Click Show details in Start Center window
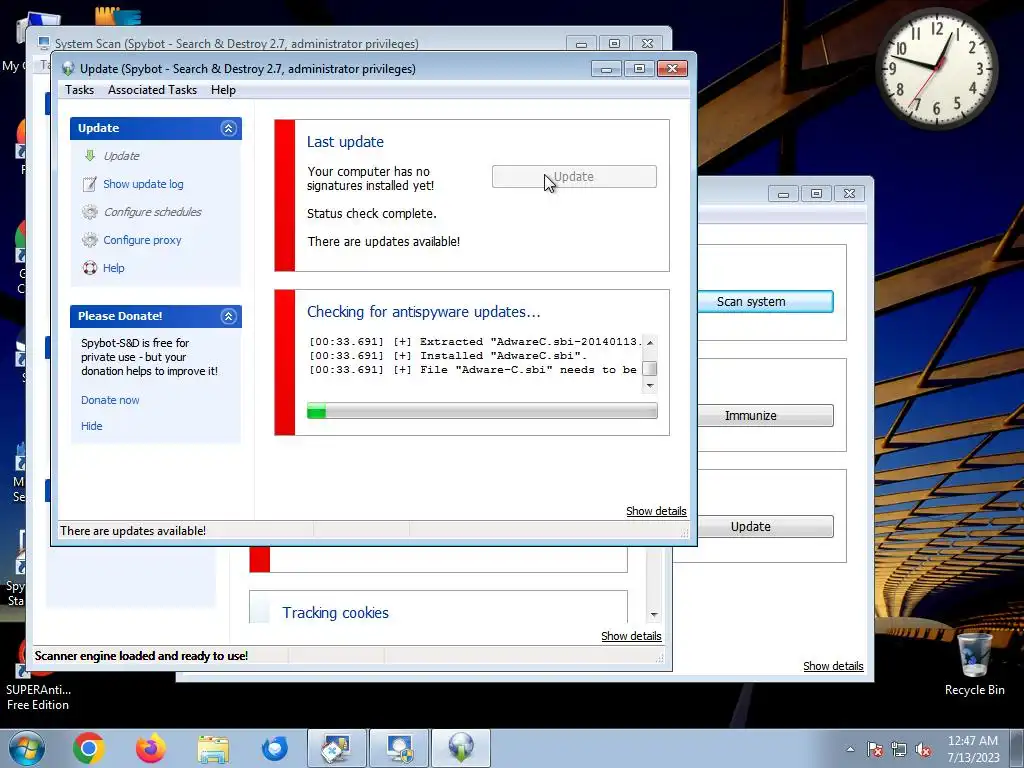 833,666
